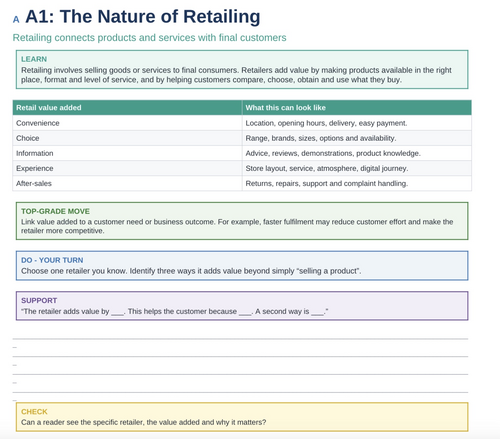Viewport: 500px width, 439px height.
Task: Click the Choice table cell
Action: click(x=127, y=138)
